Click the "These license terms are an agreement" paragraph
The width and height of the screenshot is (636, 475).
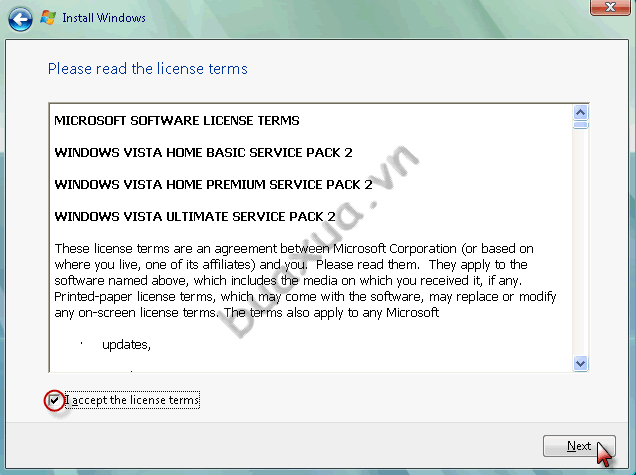pyautogui.click(x=305, y=280)
